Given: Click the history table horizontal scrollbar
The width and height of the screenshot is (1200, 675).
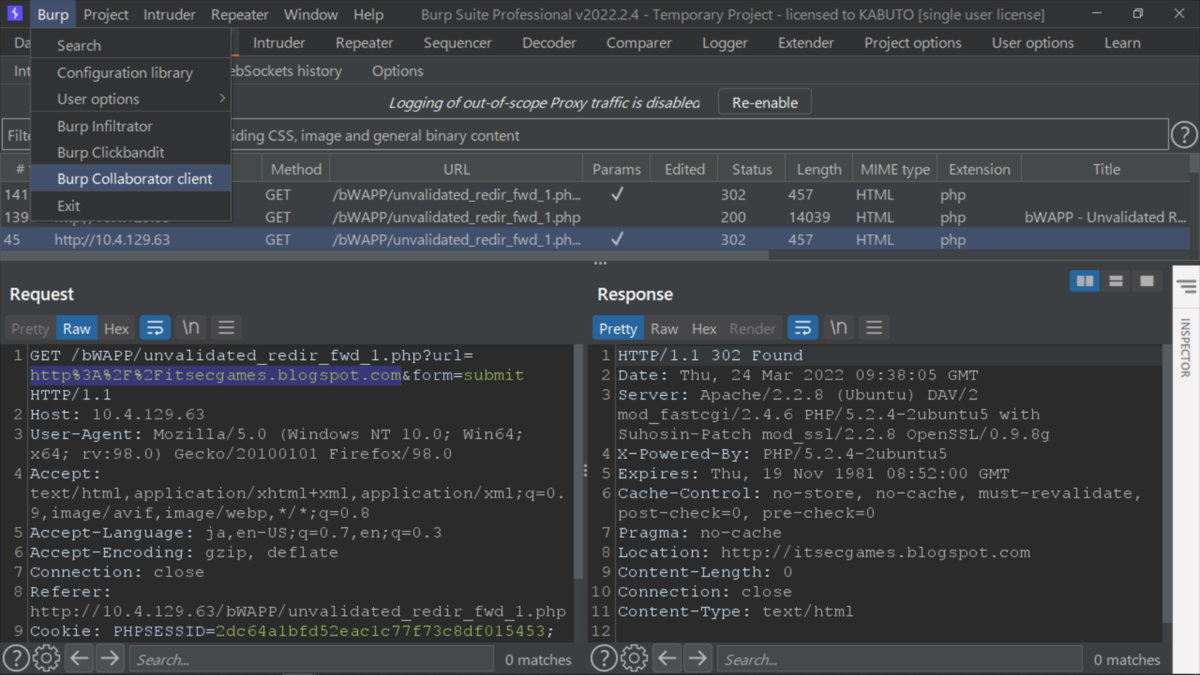Looking at the screenshot, I should 384,255.
